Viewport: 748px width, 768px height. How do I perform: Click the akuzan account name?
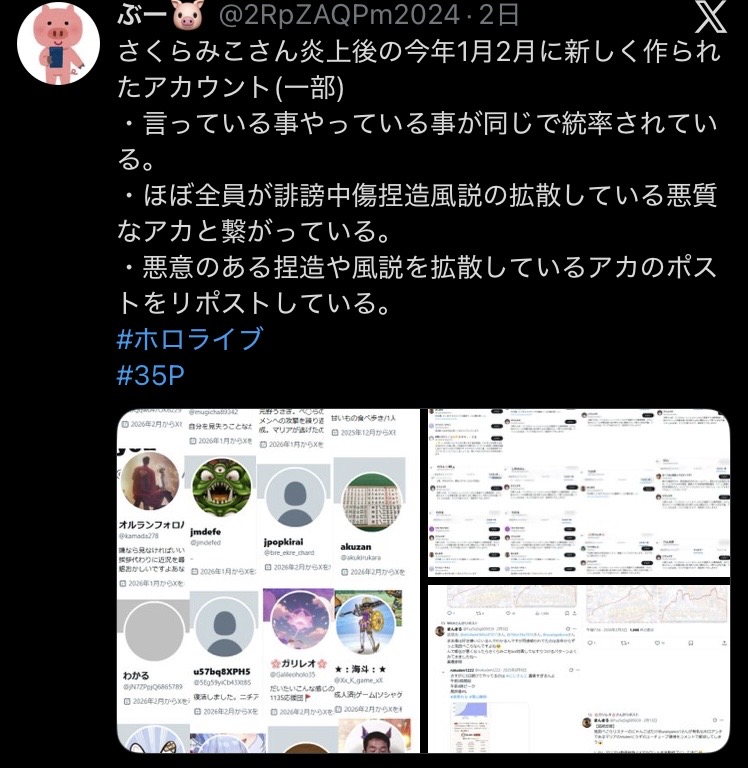356,546
